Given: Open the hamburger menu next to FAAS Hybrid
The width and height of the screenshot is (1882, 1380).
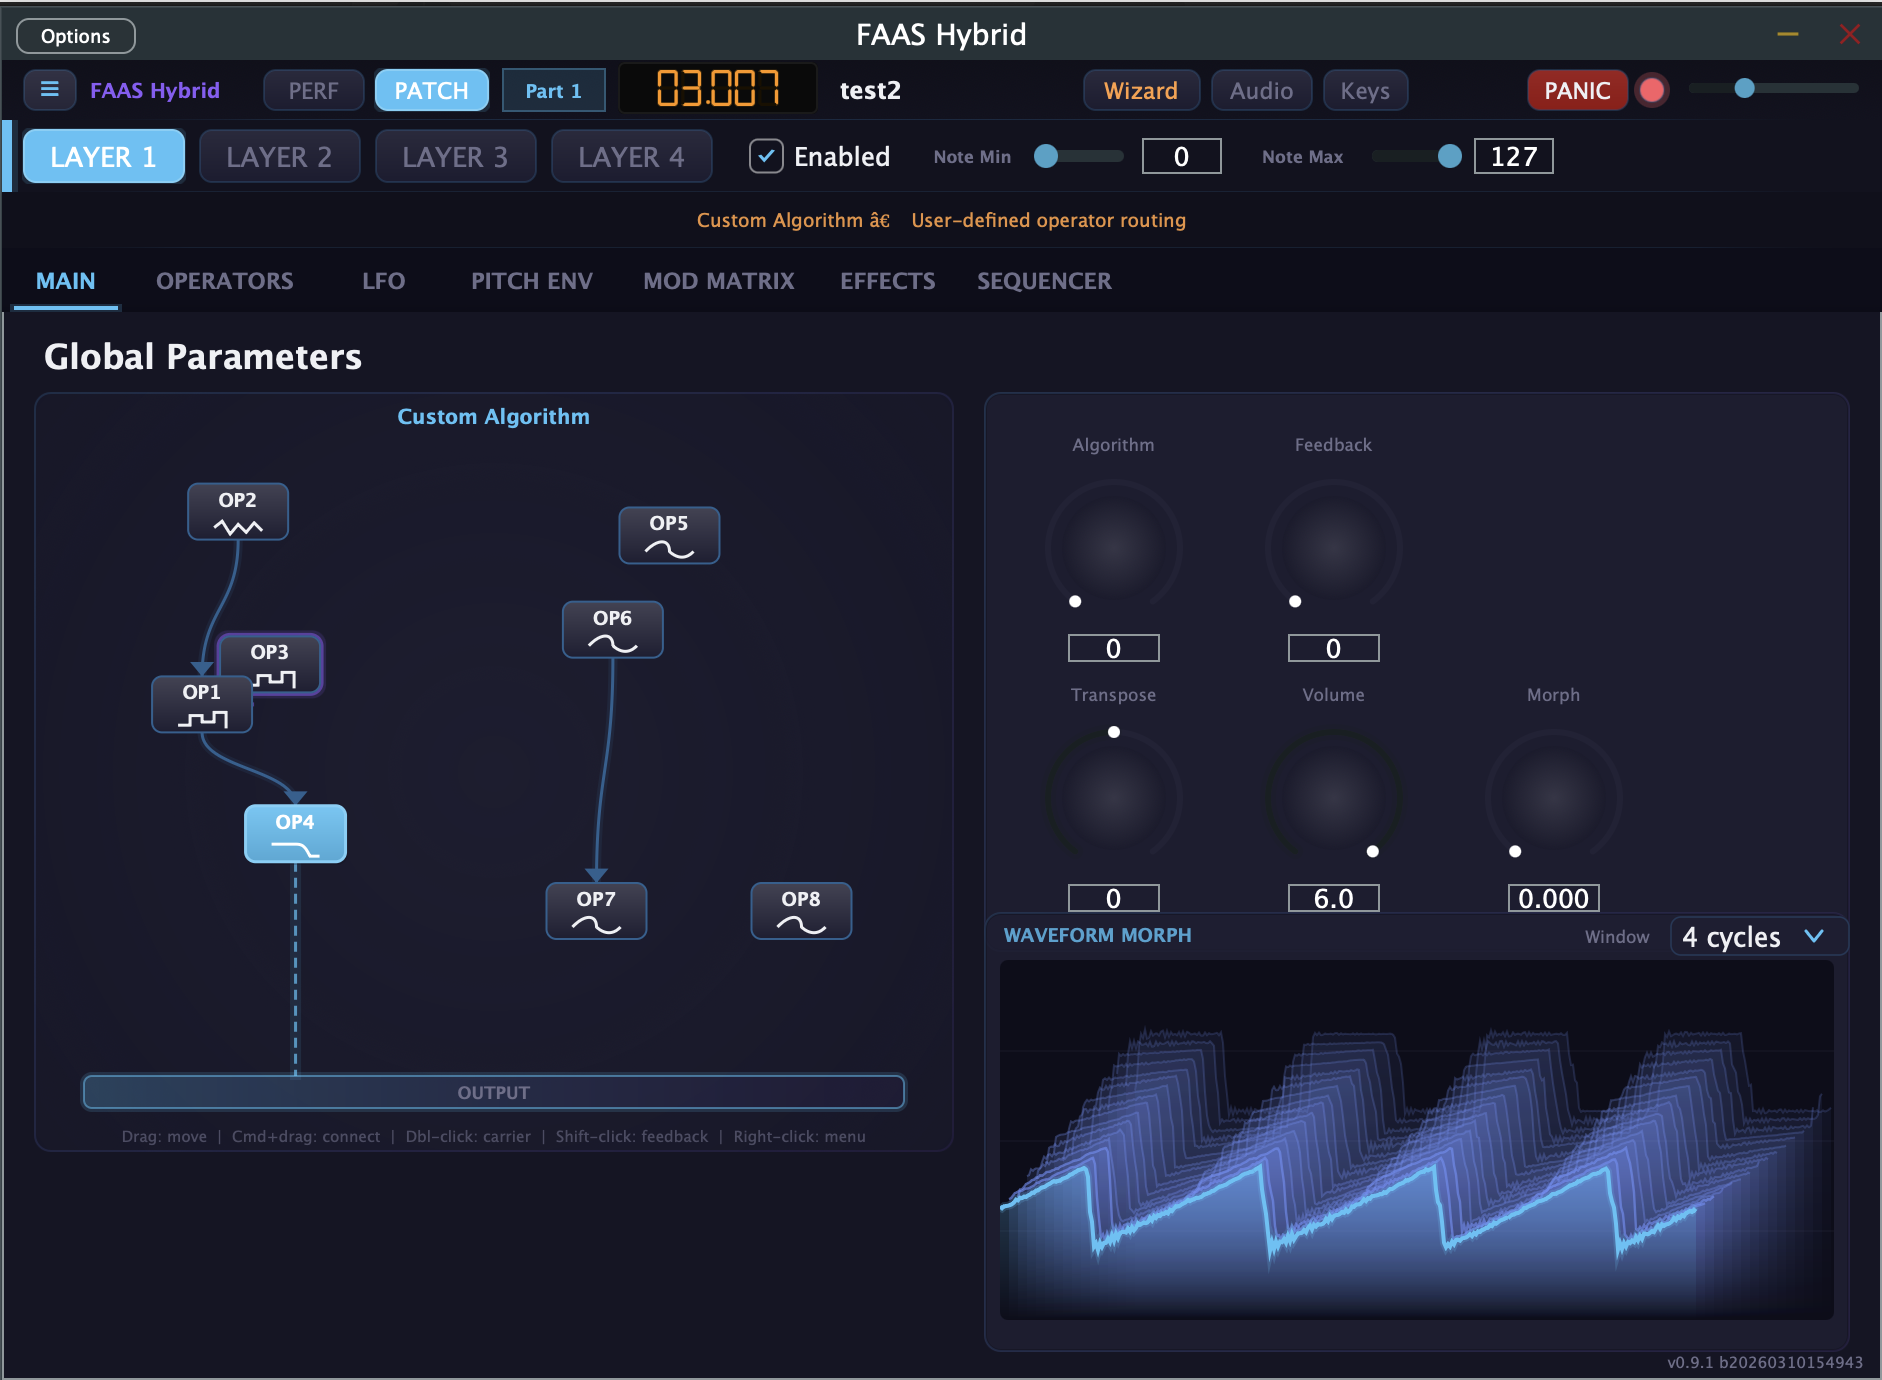Looking at the screenshot, I should point(50,90).
